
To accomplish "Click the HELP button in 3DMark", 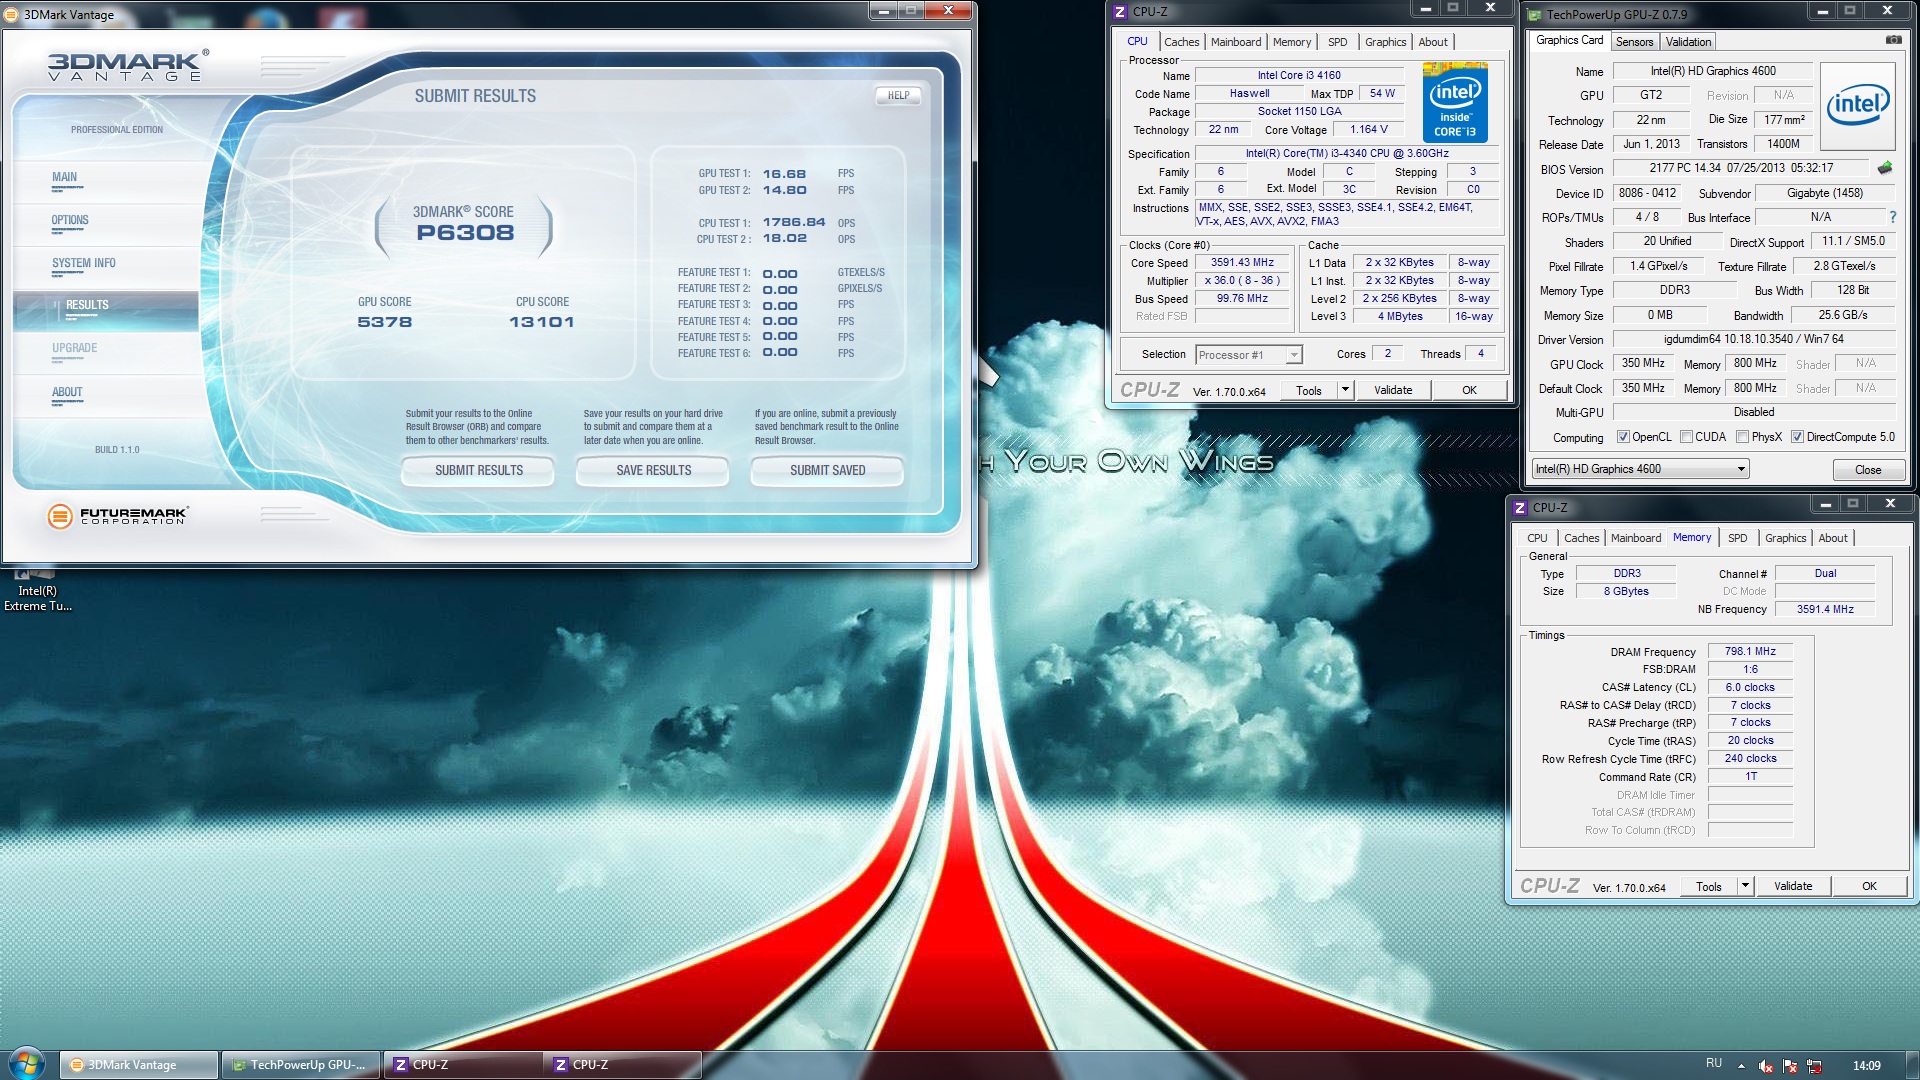I will (x=898, y=96).
